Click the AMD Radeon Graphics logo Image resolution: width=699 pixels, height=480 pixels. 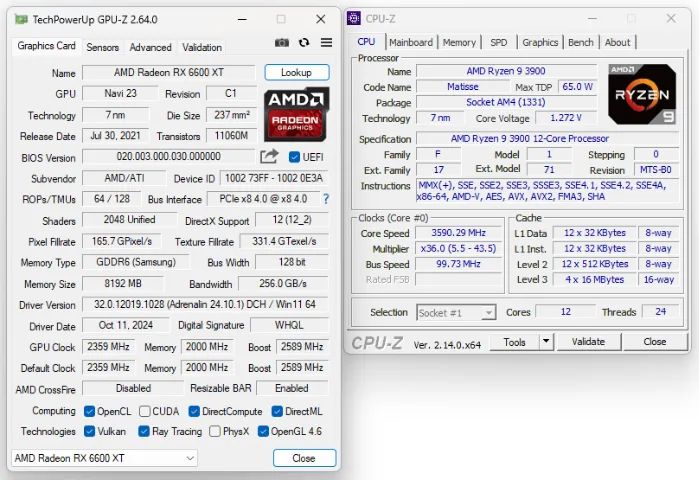(296, 115)
